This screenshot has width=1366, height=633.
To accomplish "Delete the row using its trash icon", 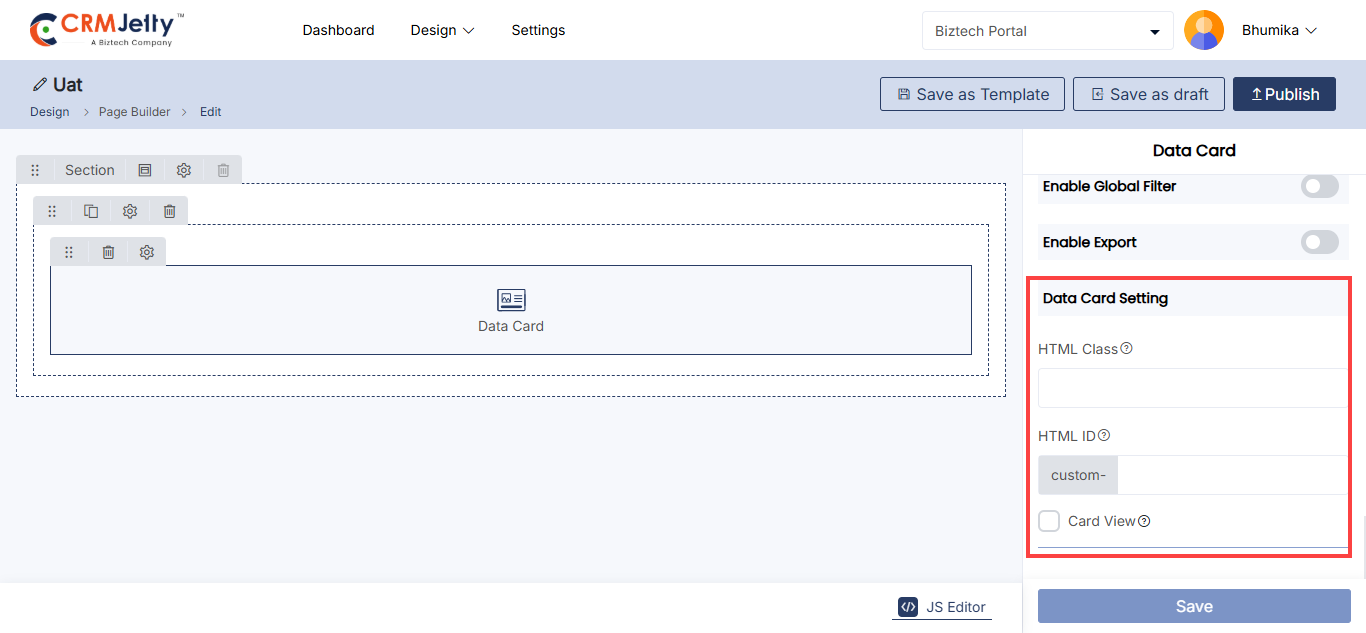I will 169,211.
